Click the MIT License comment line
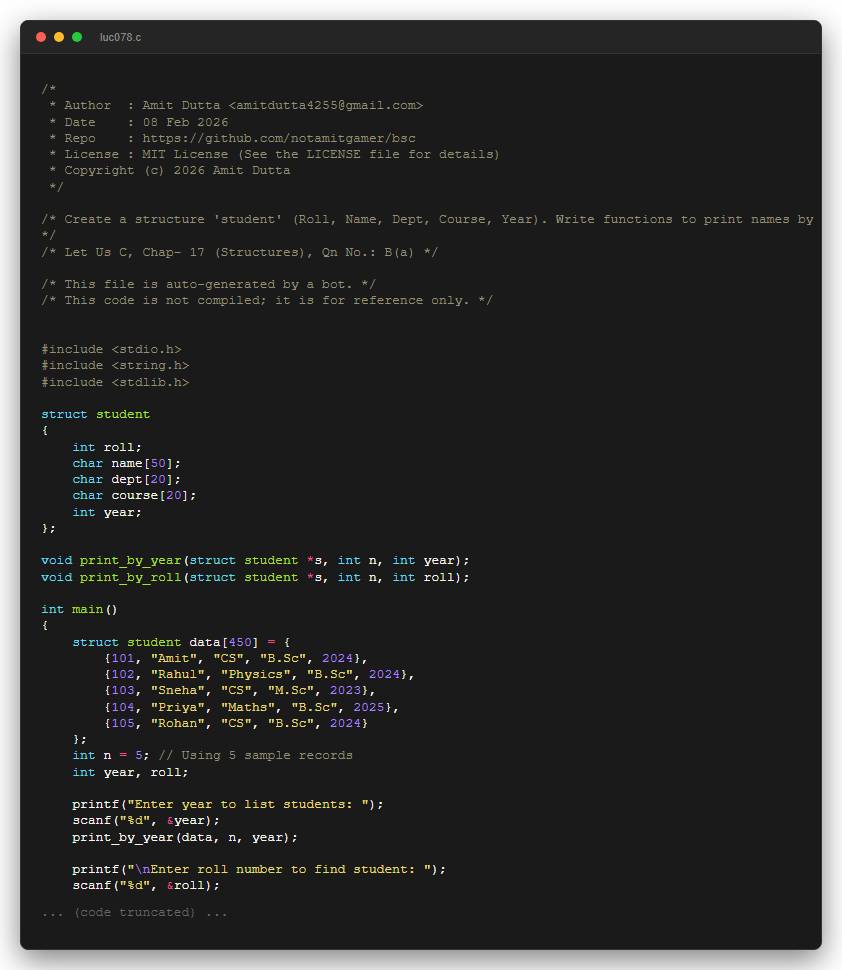842x970 pixels. point(274,154)
